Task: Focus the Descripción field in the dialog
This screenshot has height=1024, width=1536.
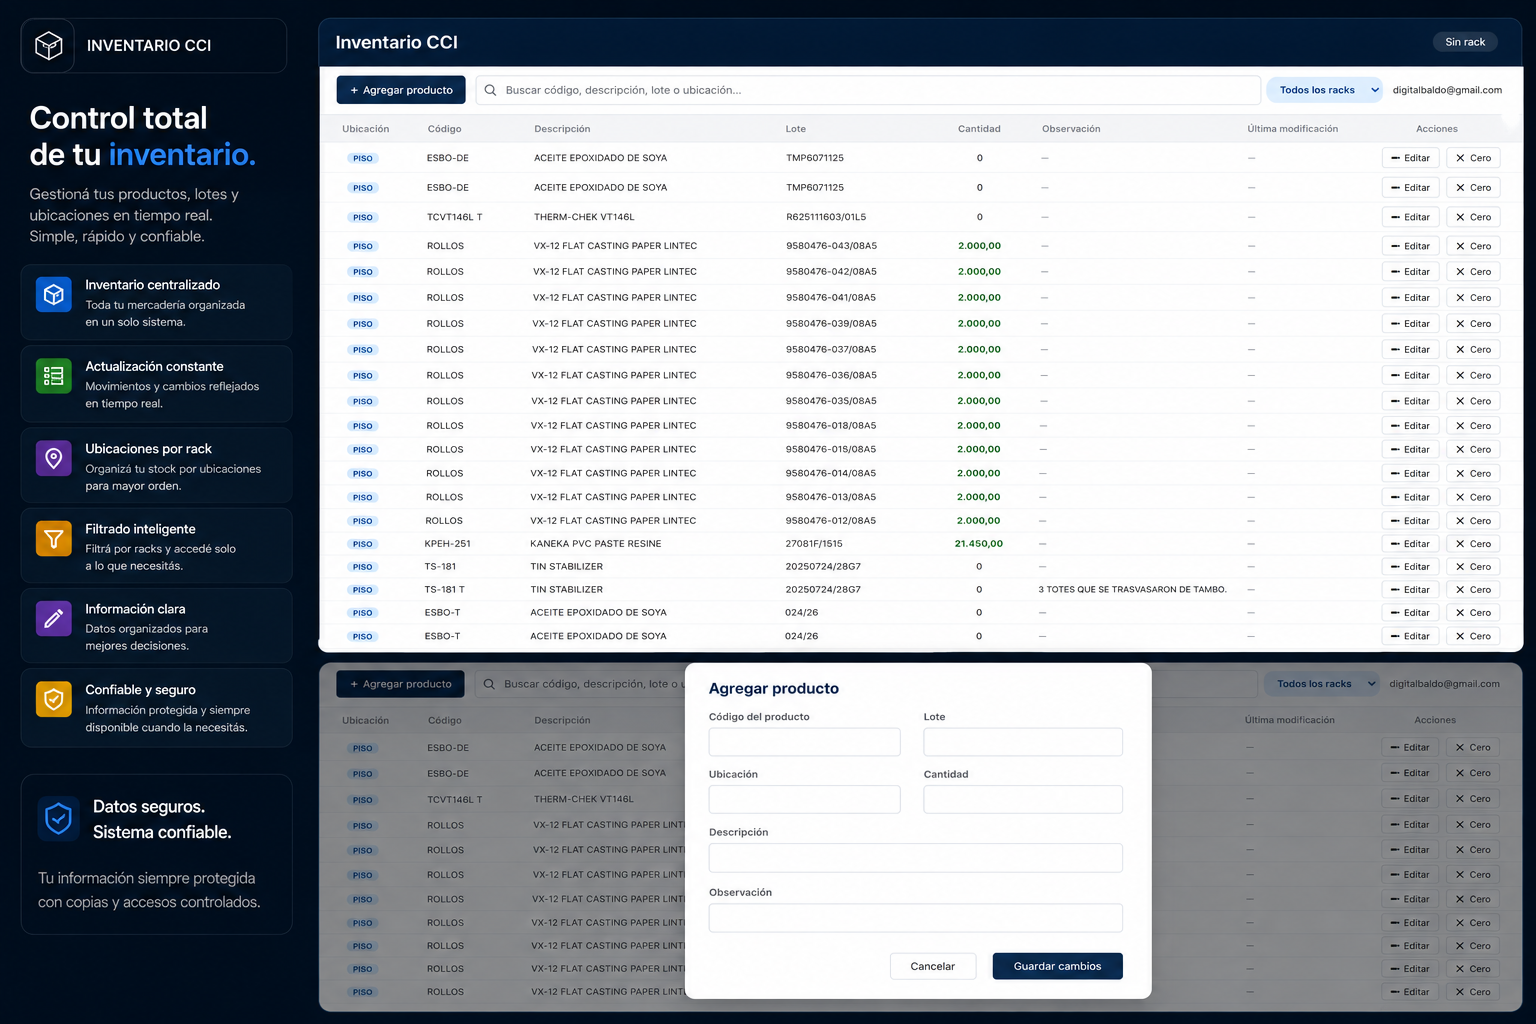Action: click(x=916, y=858)
